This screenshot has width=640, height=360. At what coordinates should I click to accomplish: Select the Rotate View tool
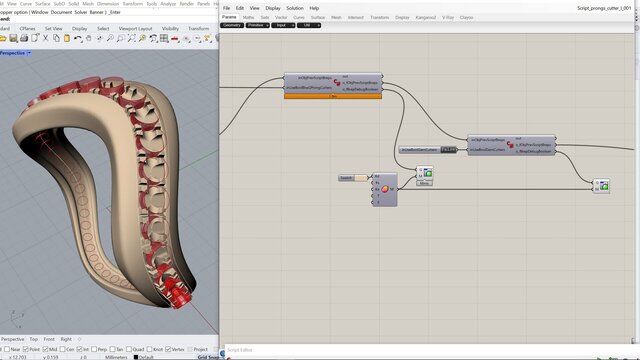coord(99,38)
